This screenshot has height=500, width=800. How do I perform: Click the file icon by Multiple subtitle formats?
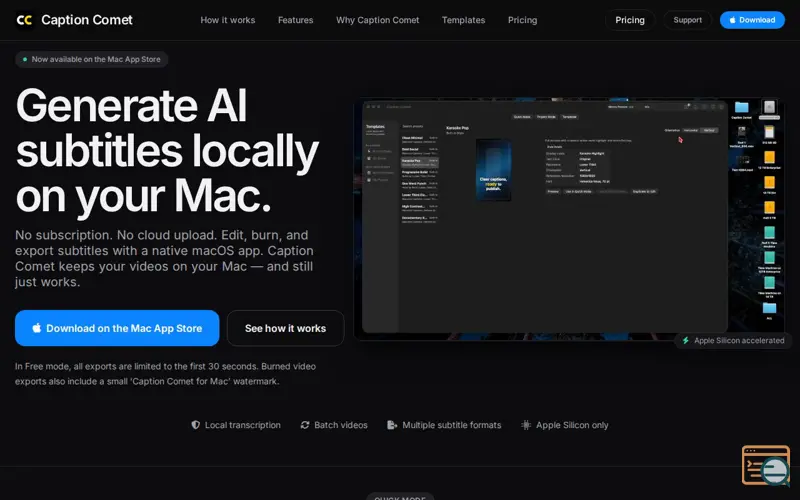[x=392, y=425]
